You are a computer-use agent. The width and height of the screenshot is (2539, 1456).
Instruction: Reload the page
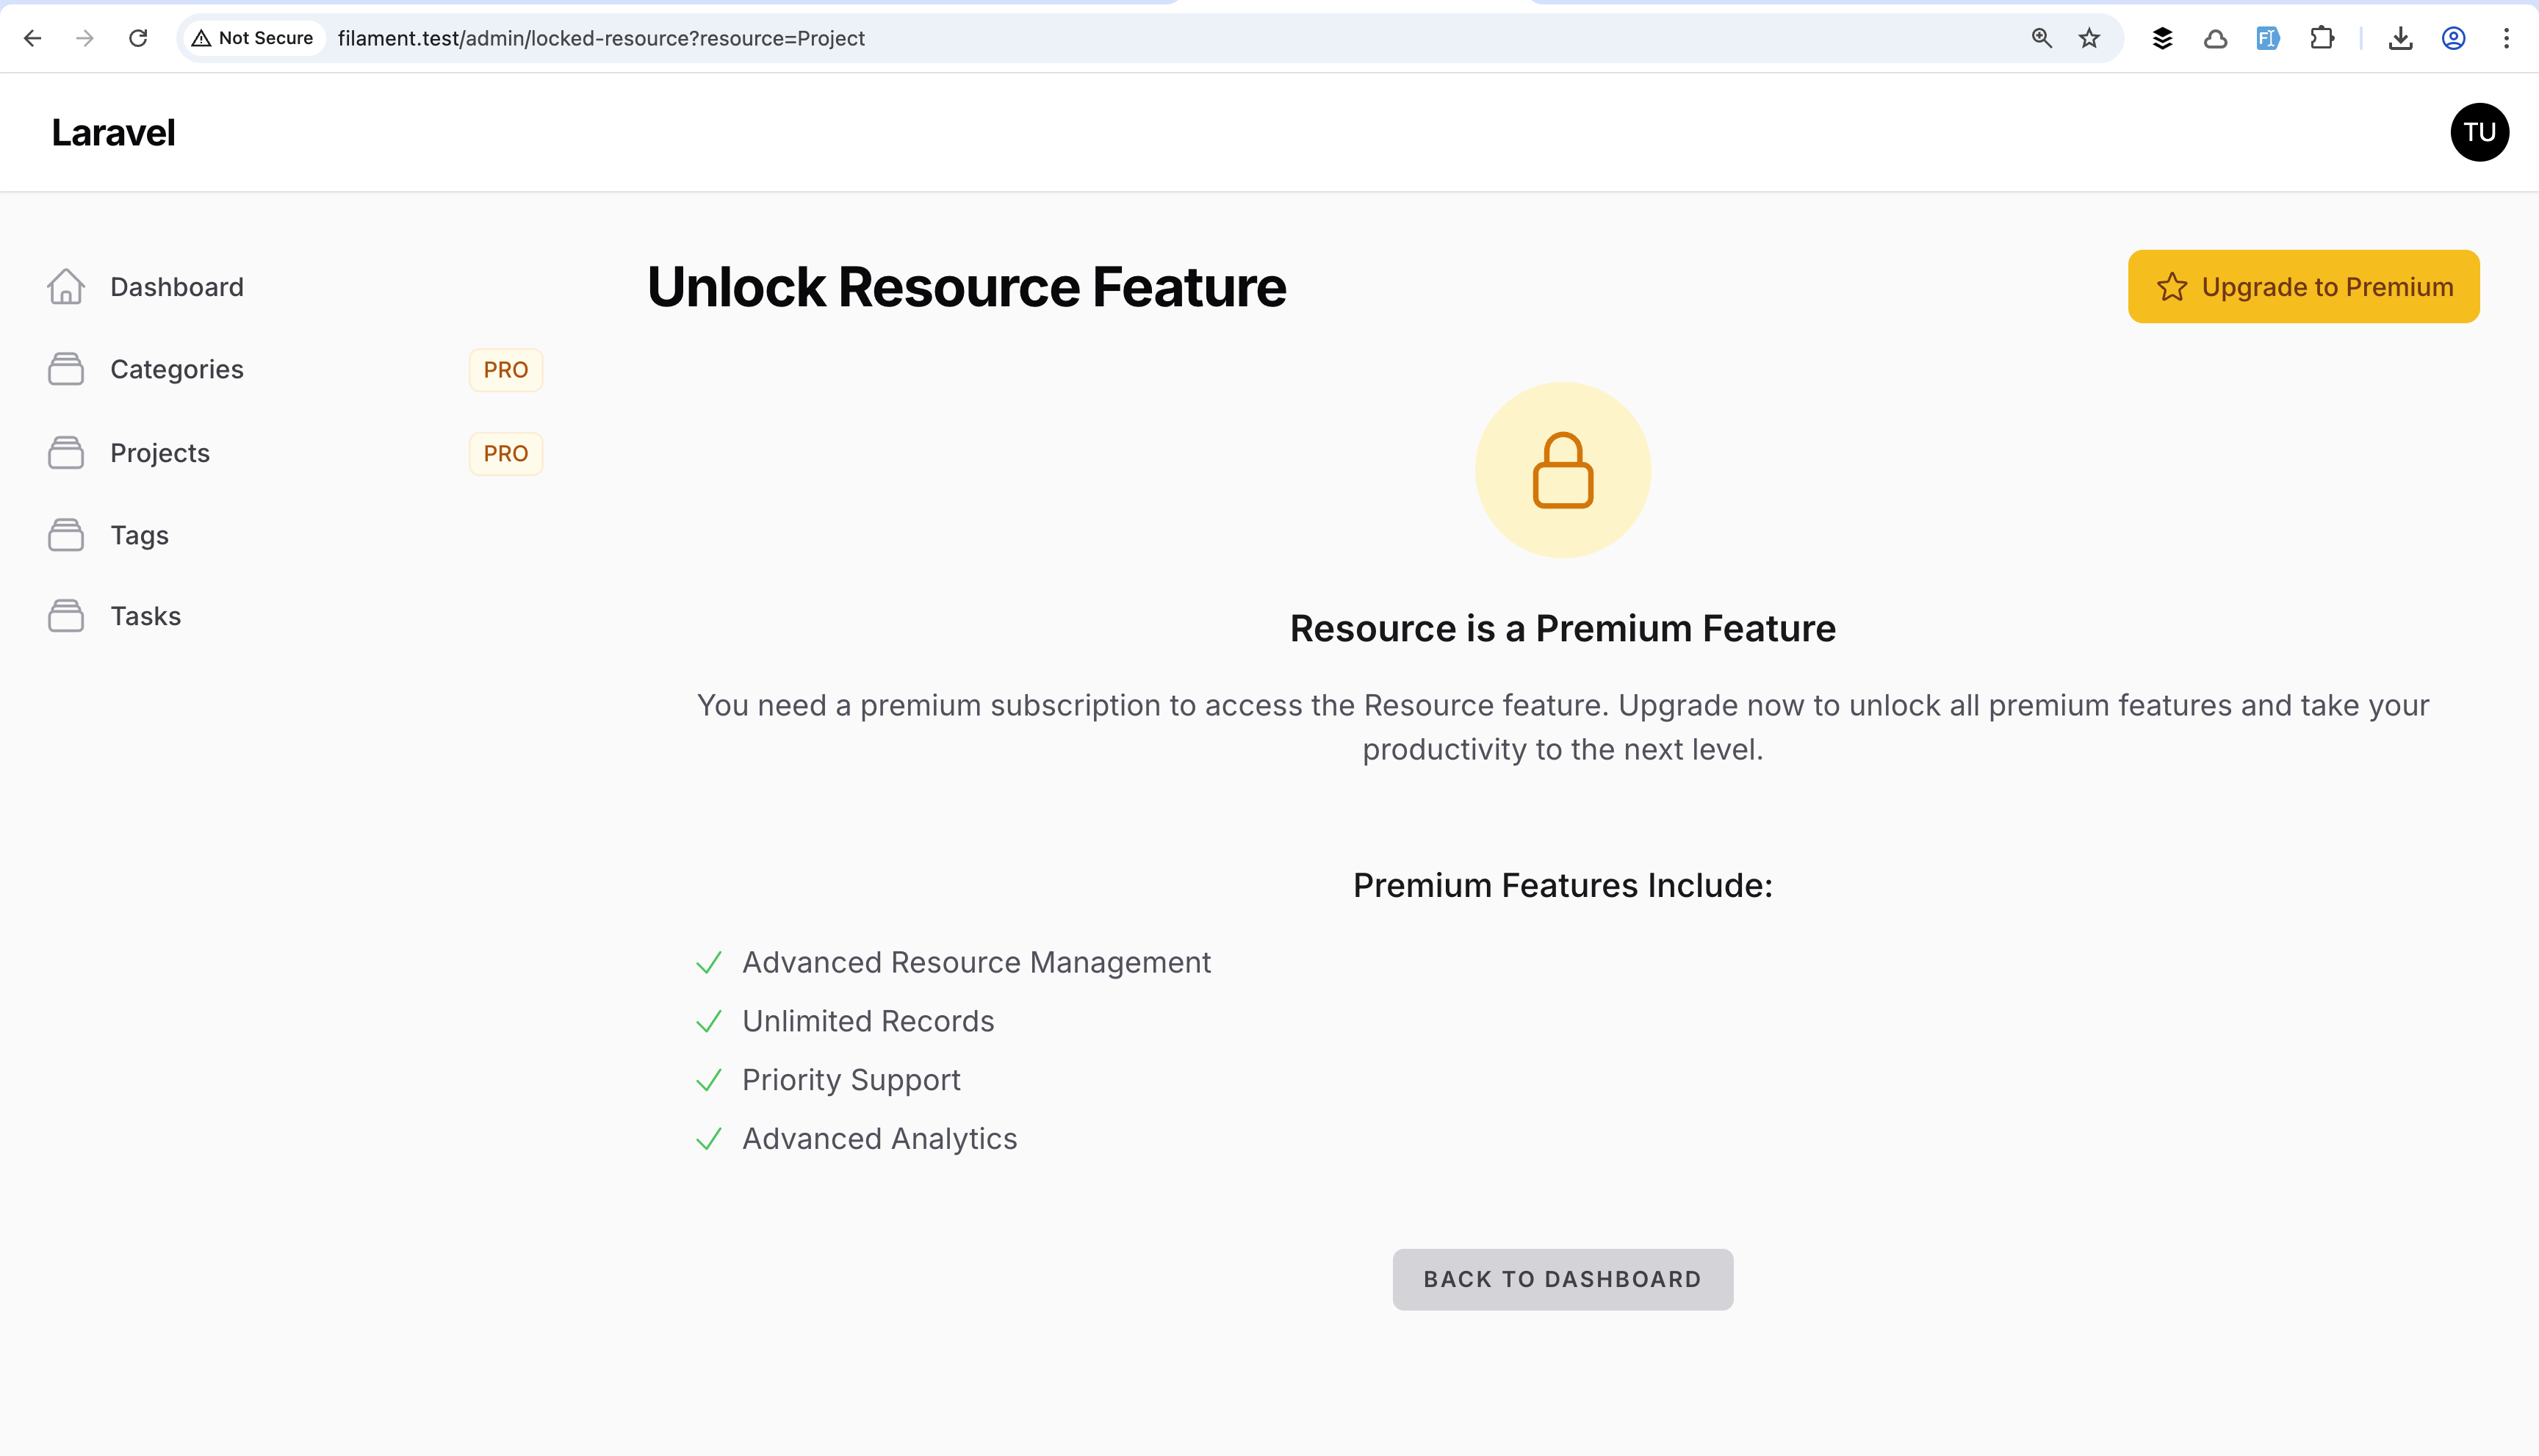(138, 38)
